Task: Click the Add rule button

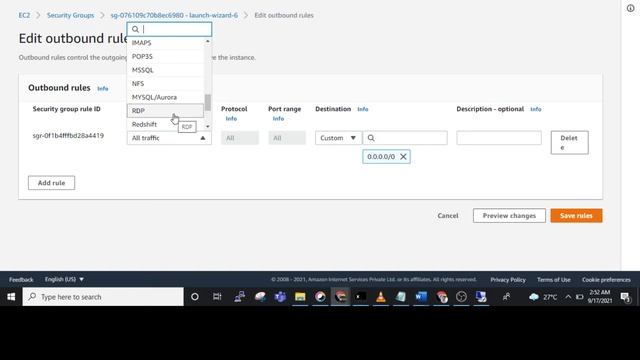Action: 51,183
